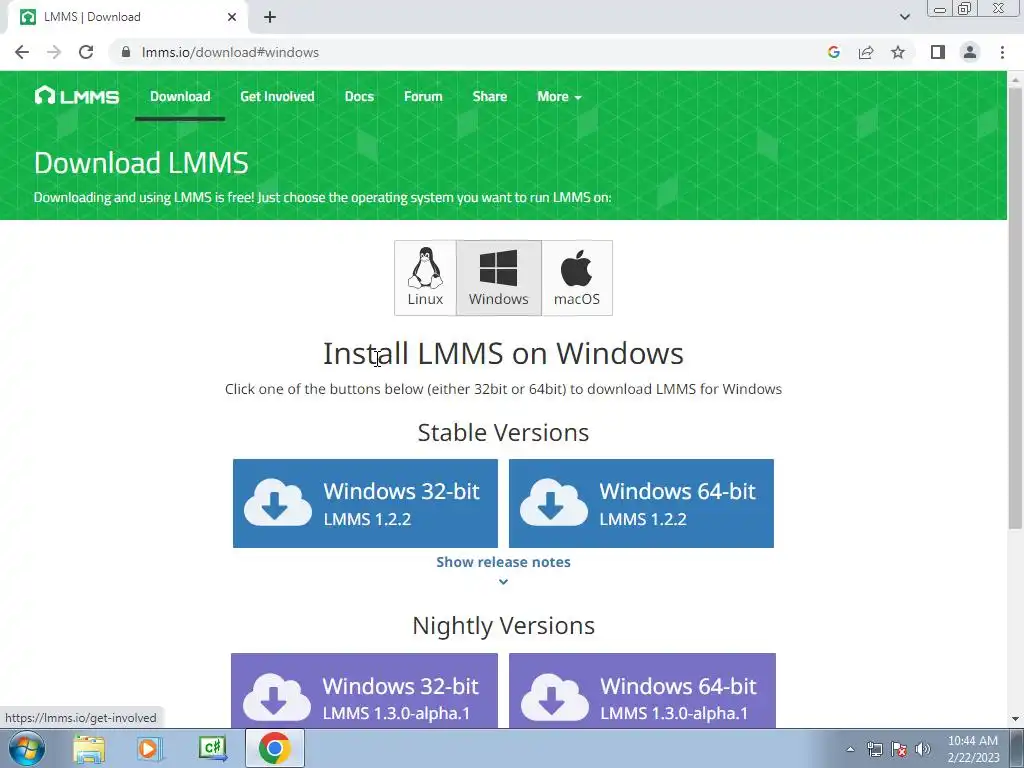Viewport: 1024px width, 768px height.
Task: Open the Download nav item
Action: (x=180, y=96)
